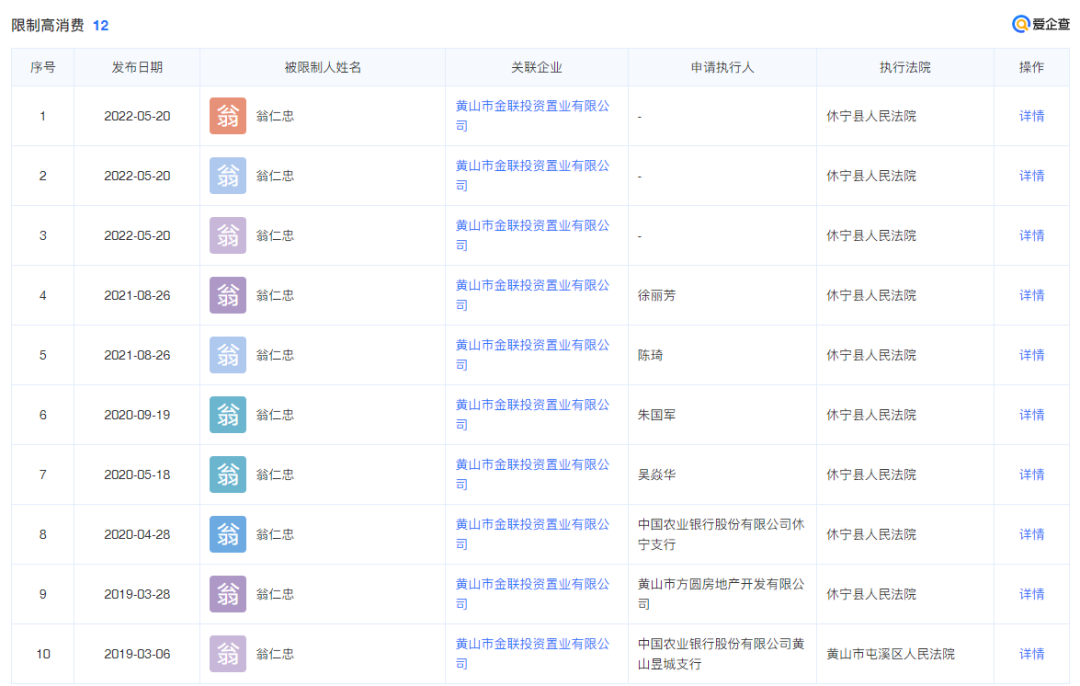Select 中国农业银行股份有限公司黄山昱城支行 cell
The height and width of the screenshot is (686, 1080).
click(721, 654)
